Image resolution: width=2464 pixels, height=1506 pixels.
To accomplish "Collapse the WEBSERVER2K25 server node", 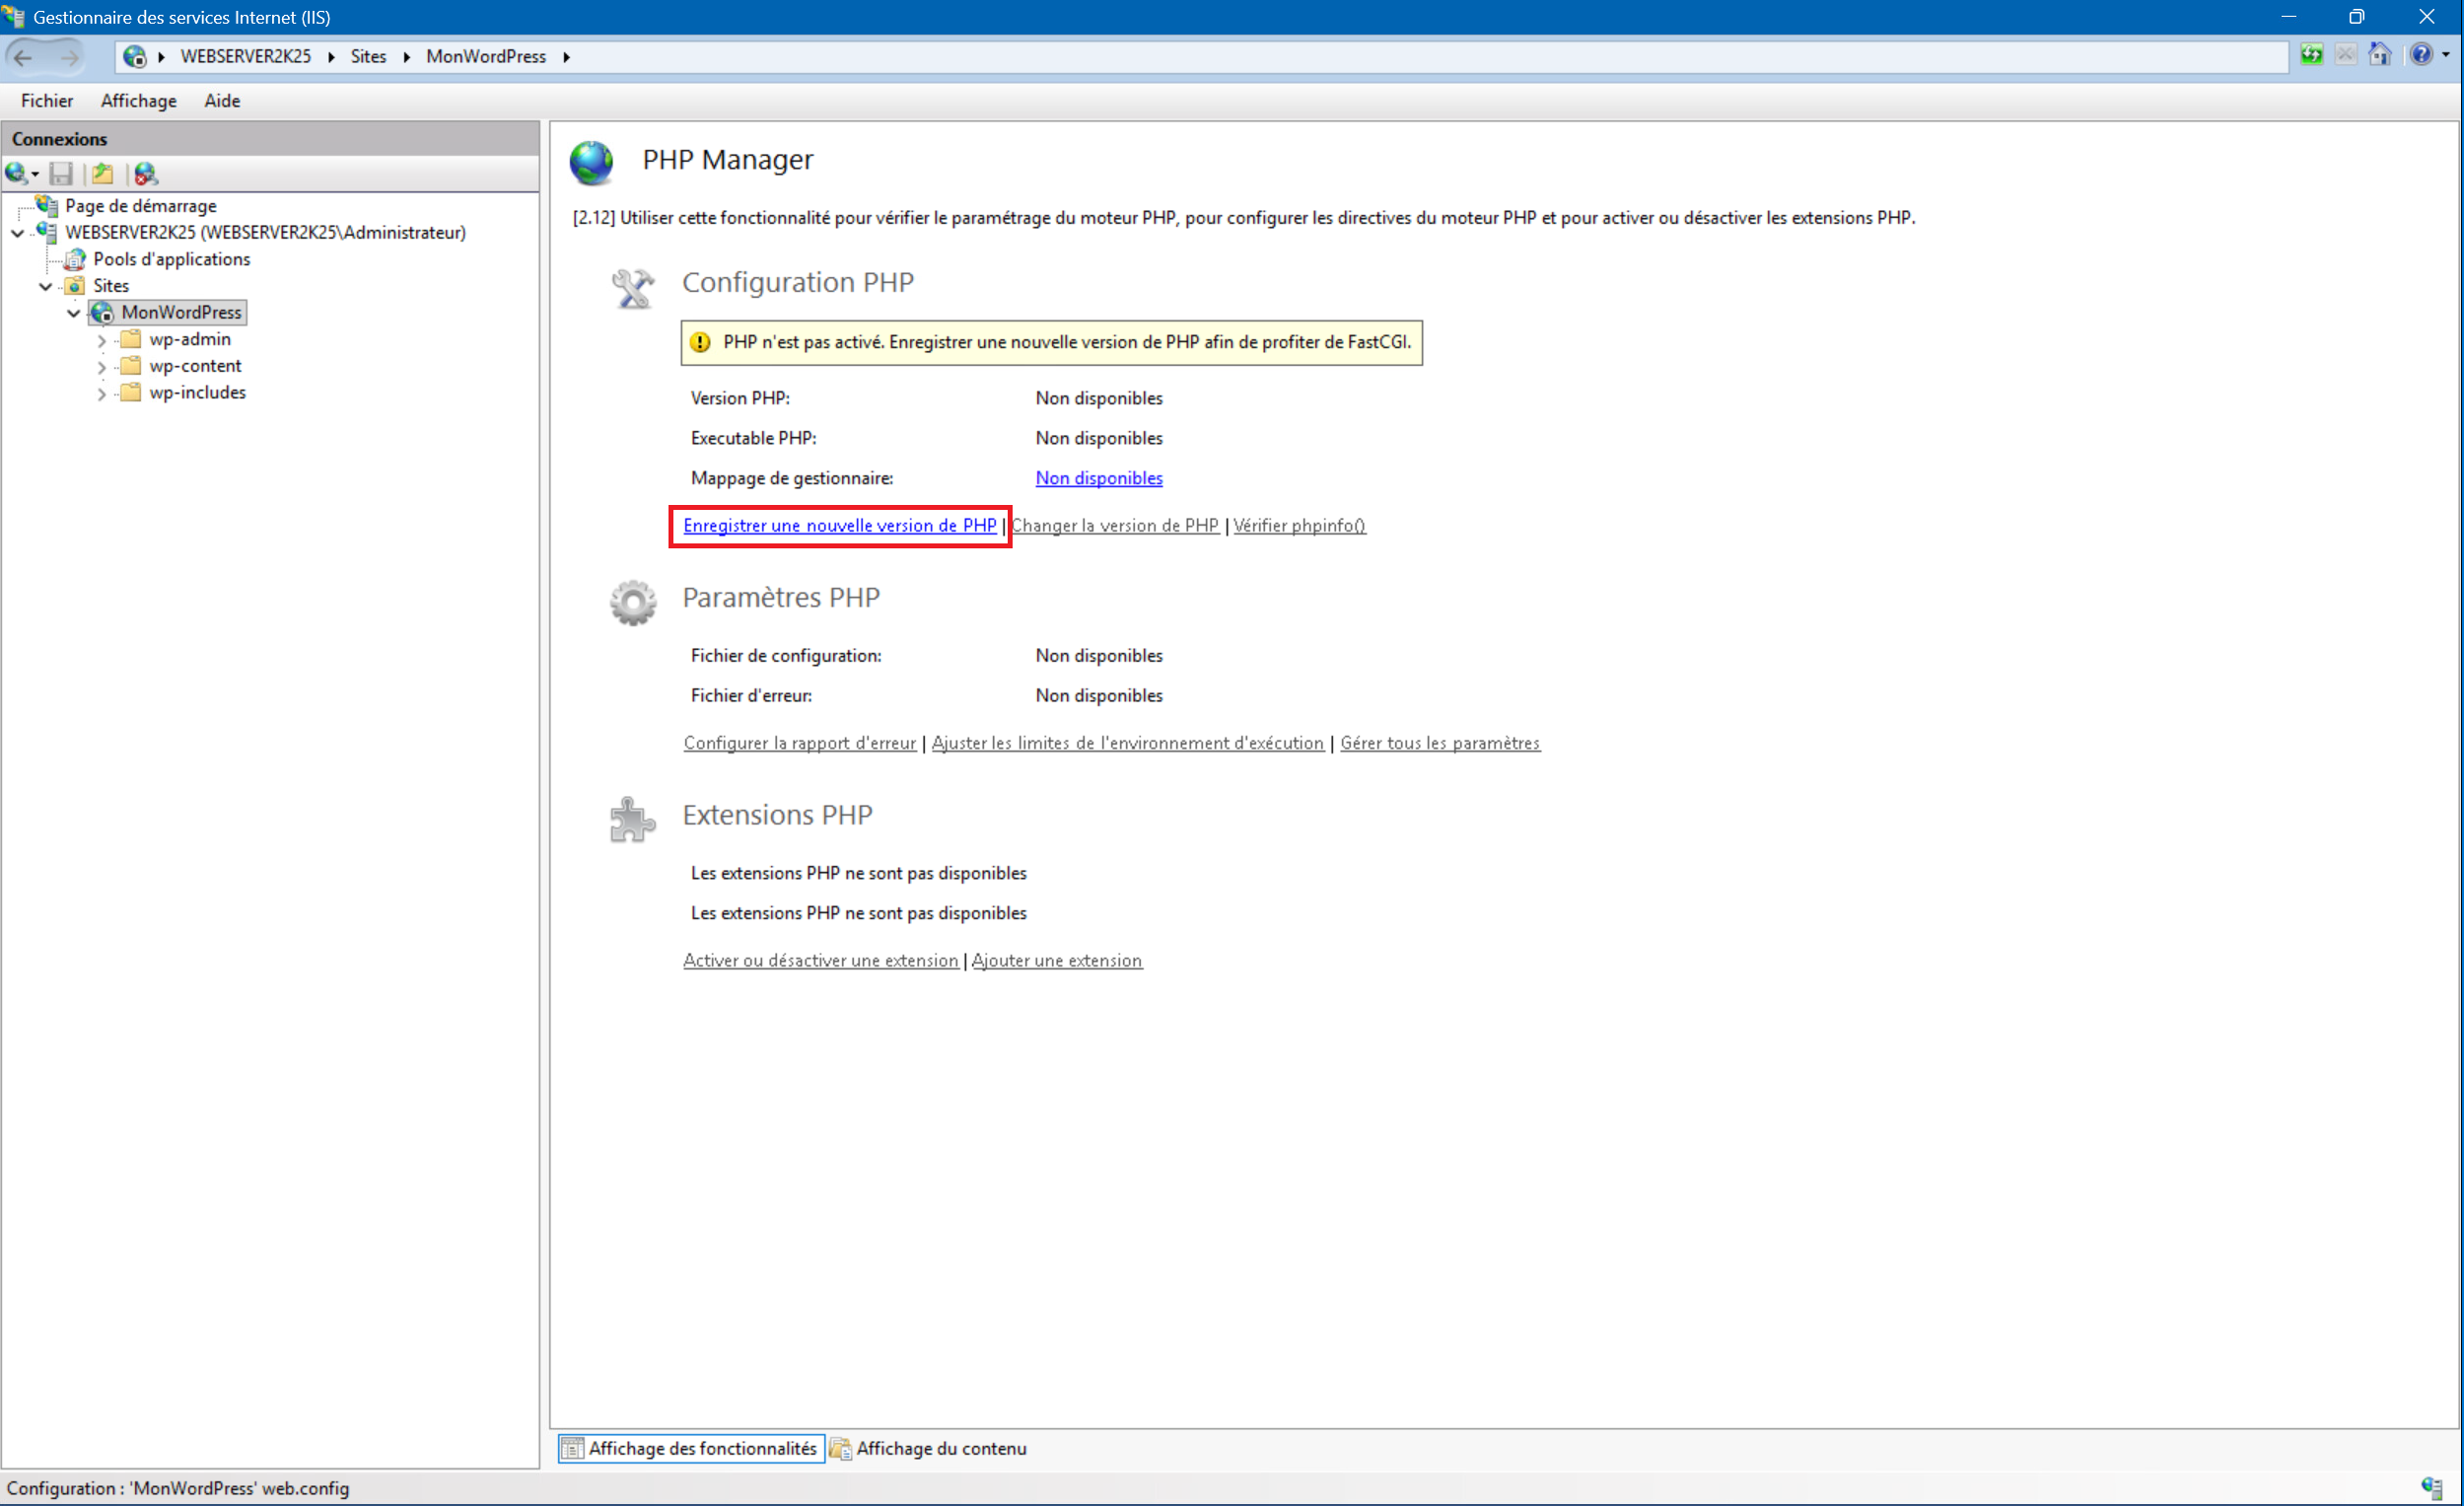I will point(18,233).
